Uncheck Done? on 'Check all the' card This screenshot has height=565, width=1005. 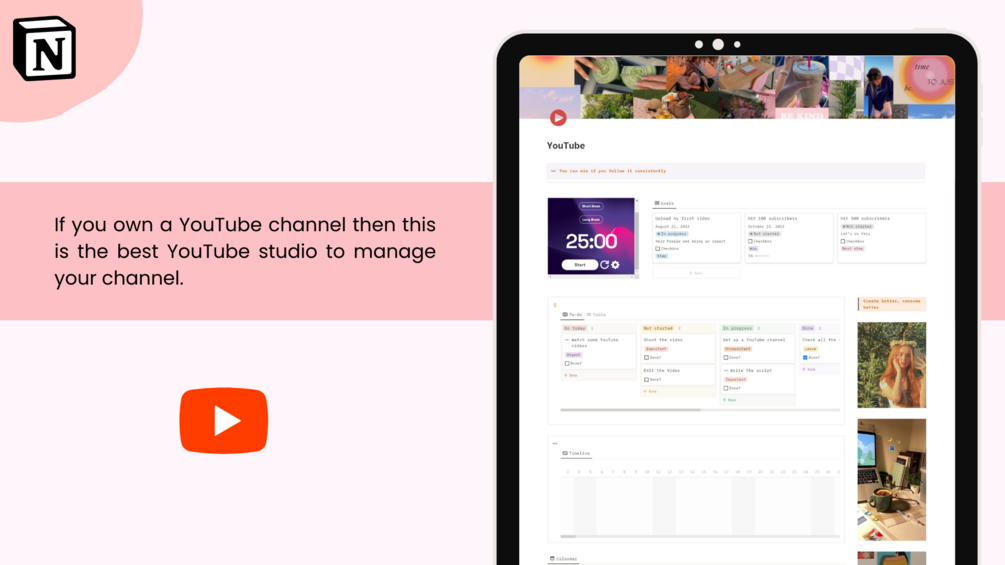[x=806, y=357]
